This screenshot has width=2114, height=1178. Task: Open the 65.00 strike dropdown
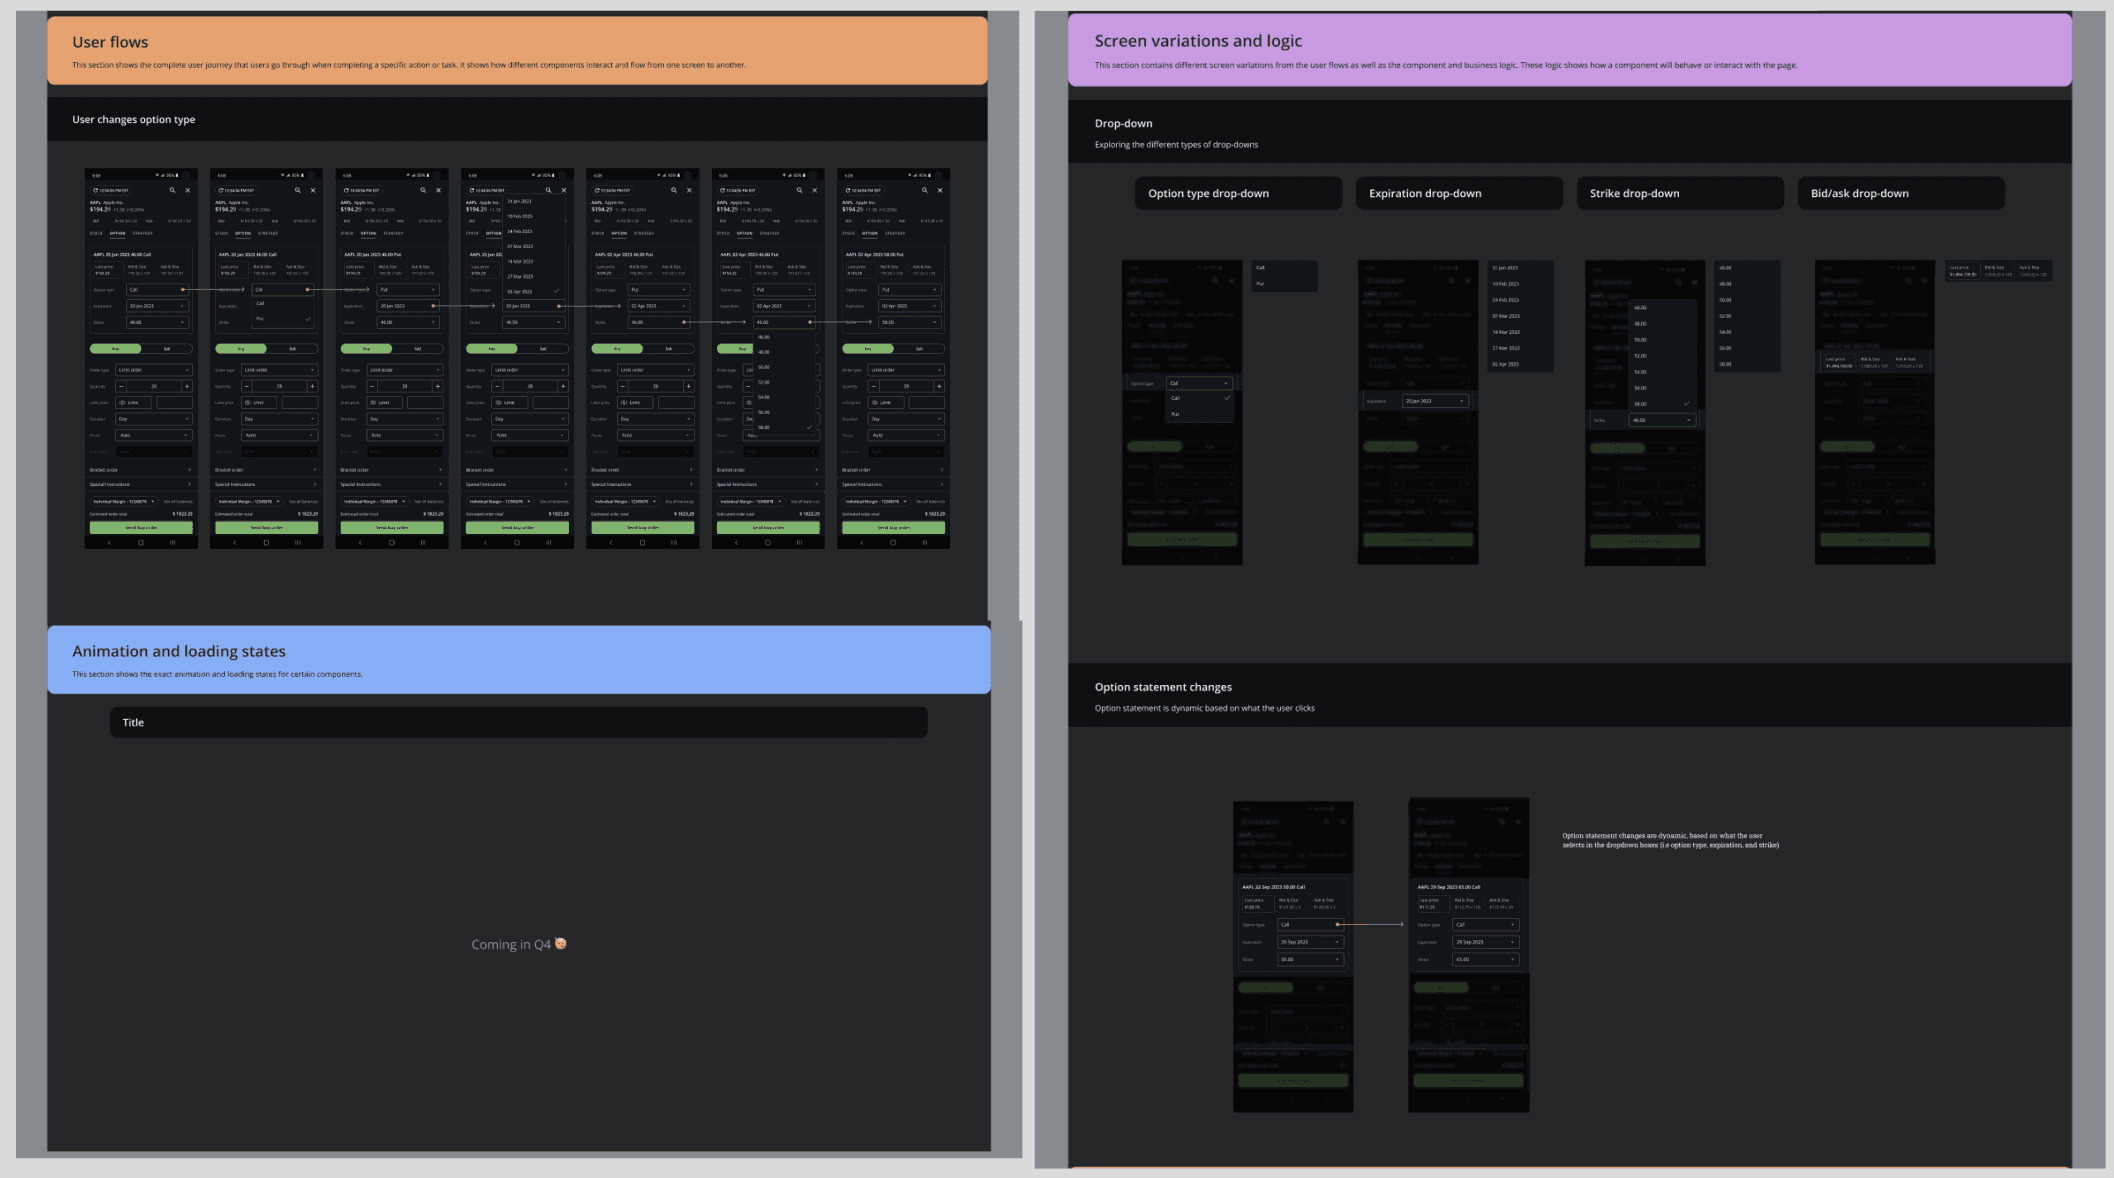point(1485,959)
